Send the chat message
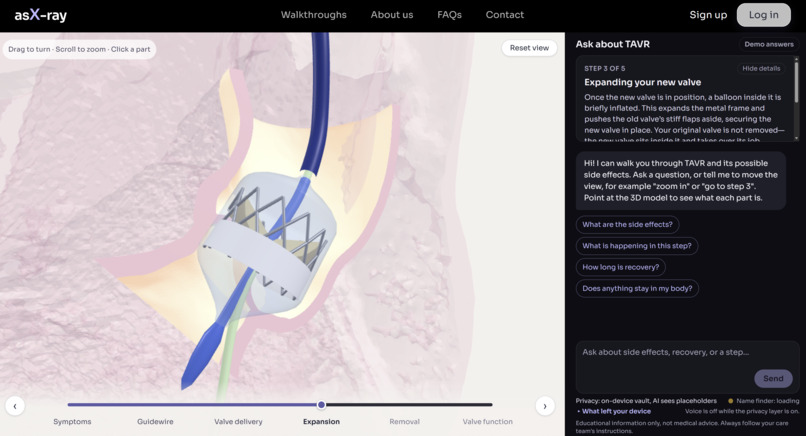Viewport: 806px width, 436px height. (x=773, y=378)
